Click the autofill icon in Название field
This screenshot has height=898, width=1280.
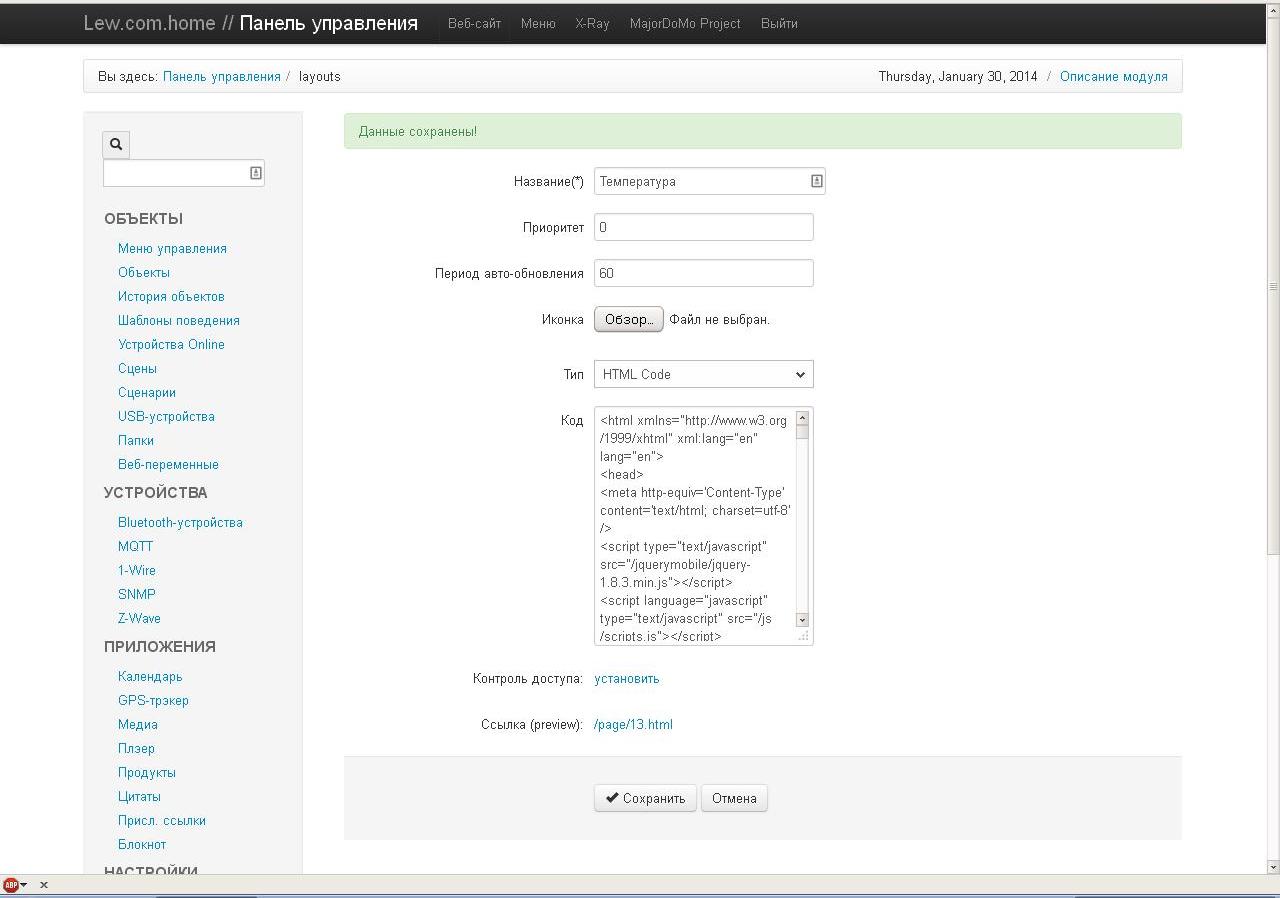[816, 181]
